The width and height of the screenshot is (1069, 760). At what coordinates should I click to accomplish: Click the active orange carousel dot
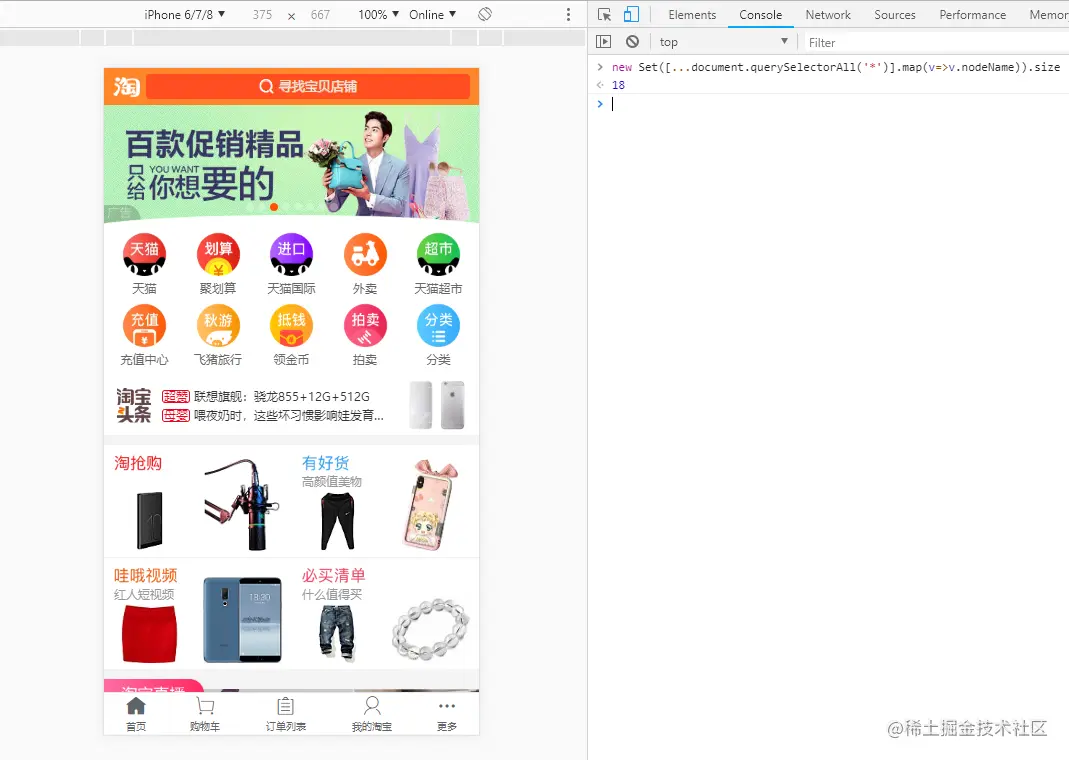274,207
